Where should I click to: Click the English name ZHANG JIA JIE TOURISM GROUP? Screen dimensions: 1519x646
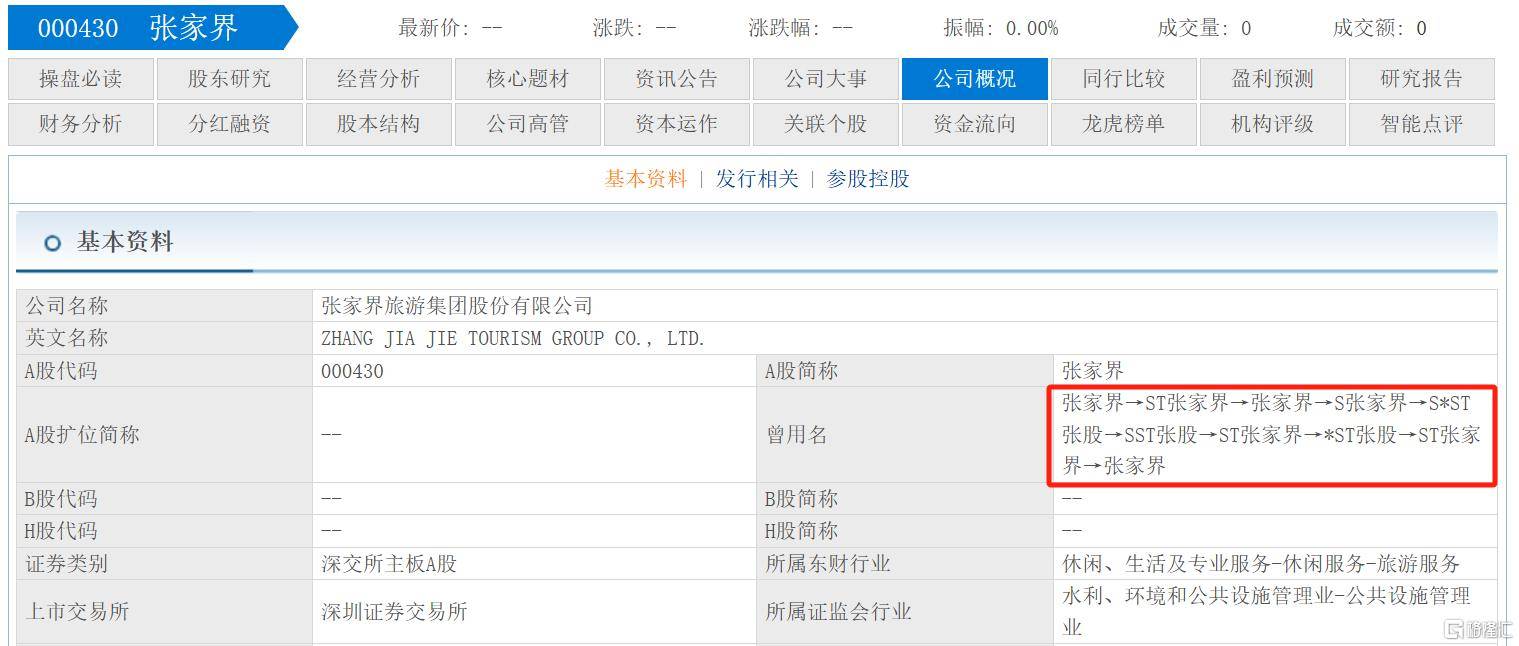tap(513, 338)
